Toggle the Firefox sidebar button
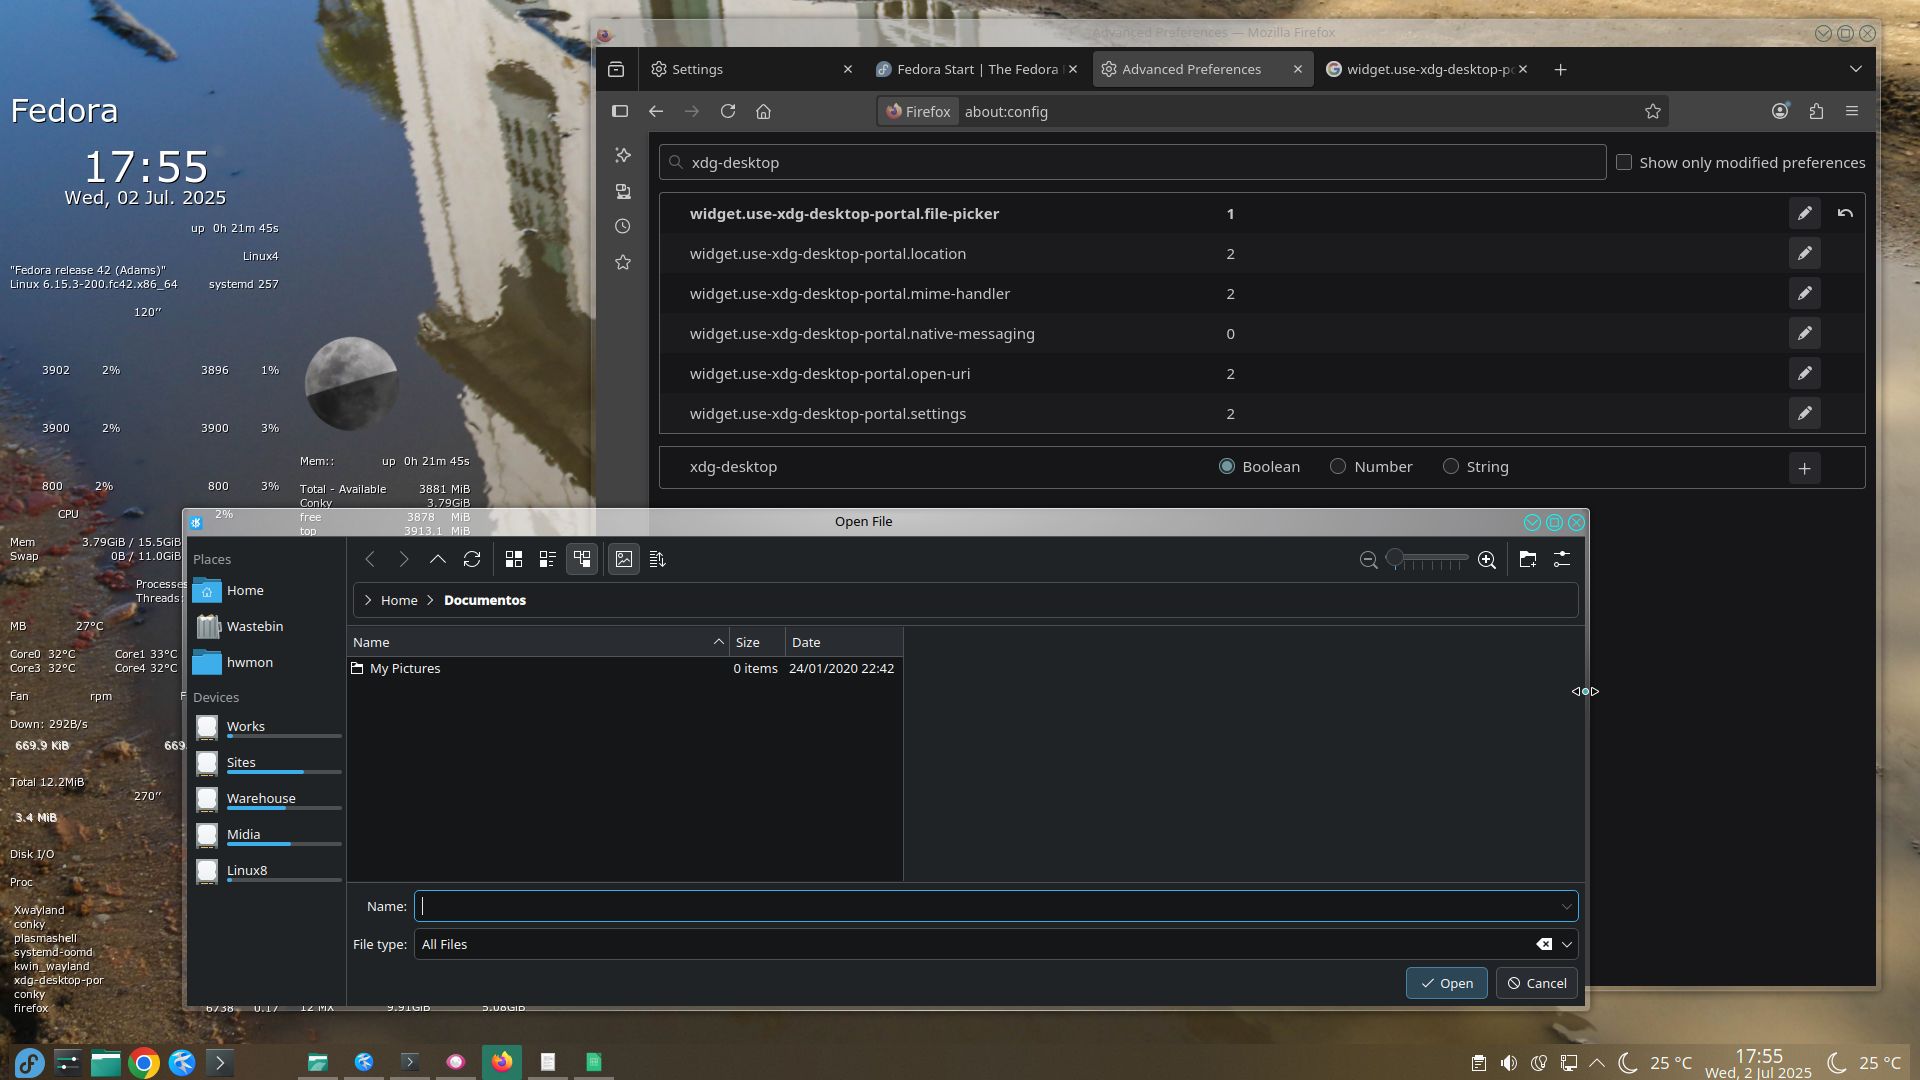Image resolution: width=1920 pixels, height=1080 pixels. (x=620, y=111)
